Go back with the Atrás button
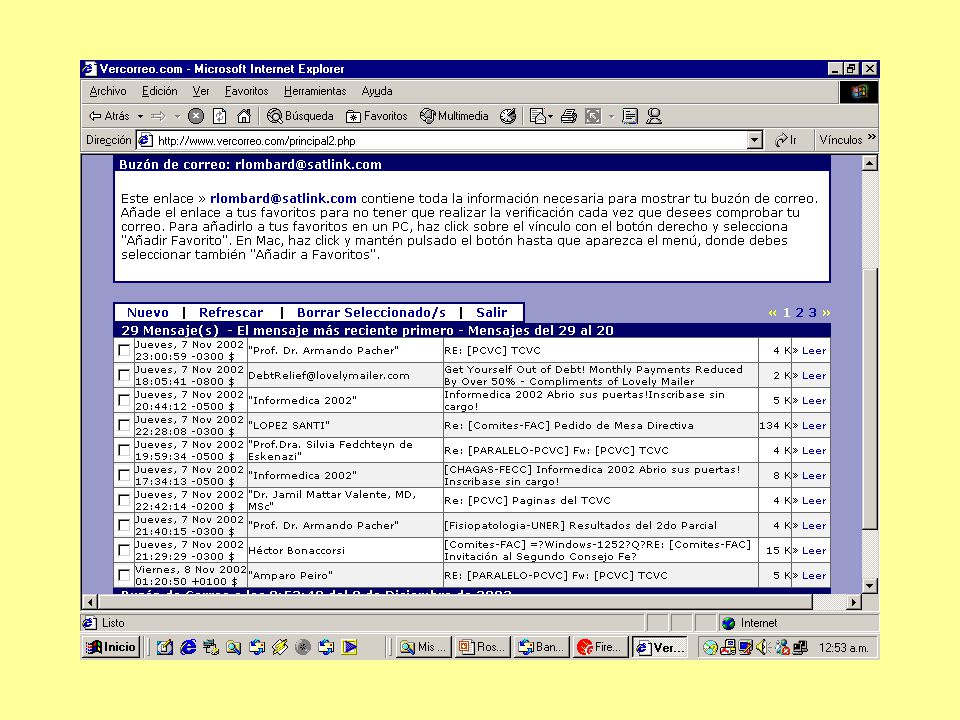960x720 pixels. (x=110, y=116)
